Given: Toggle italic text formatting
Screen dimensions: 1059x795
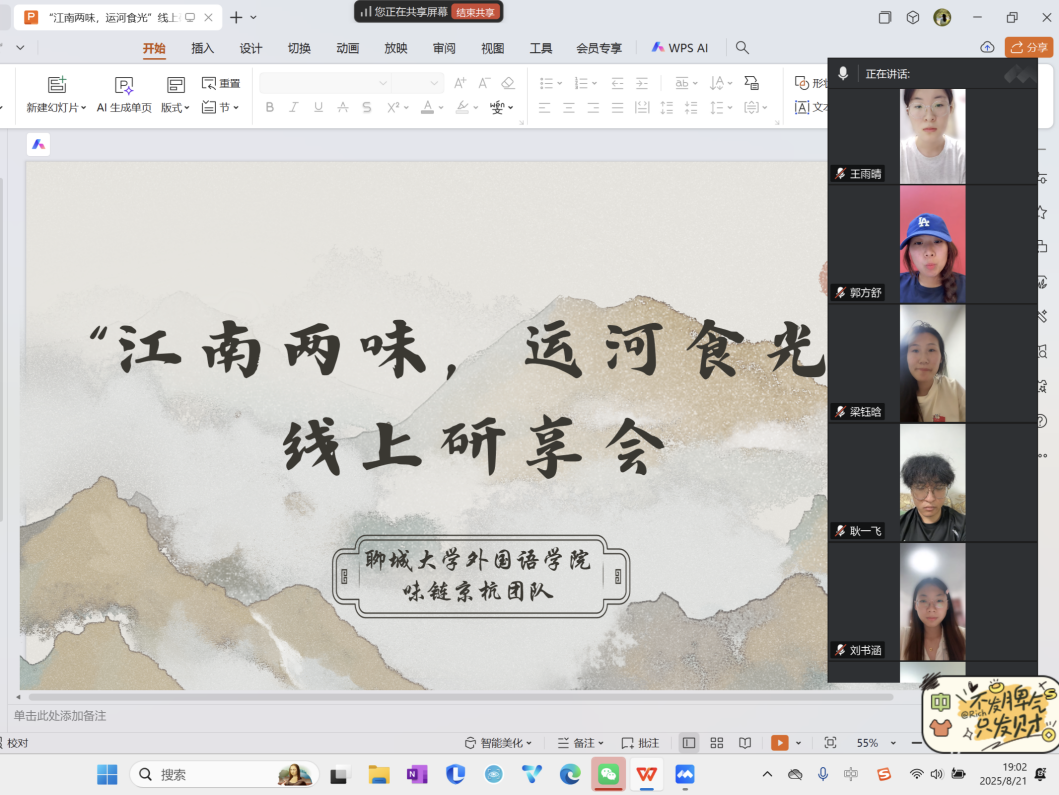Looking at the screenshot, I should coord(294,107).
